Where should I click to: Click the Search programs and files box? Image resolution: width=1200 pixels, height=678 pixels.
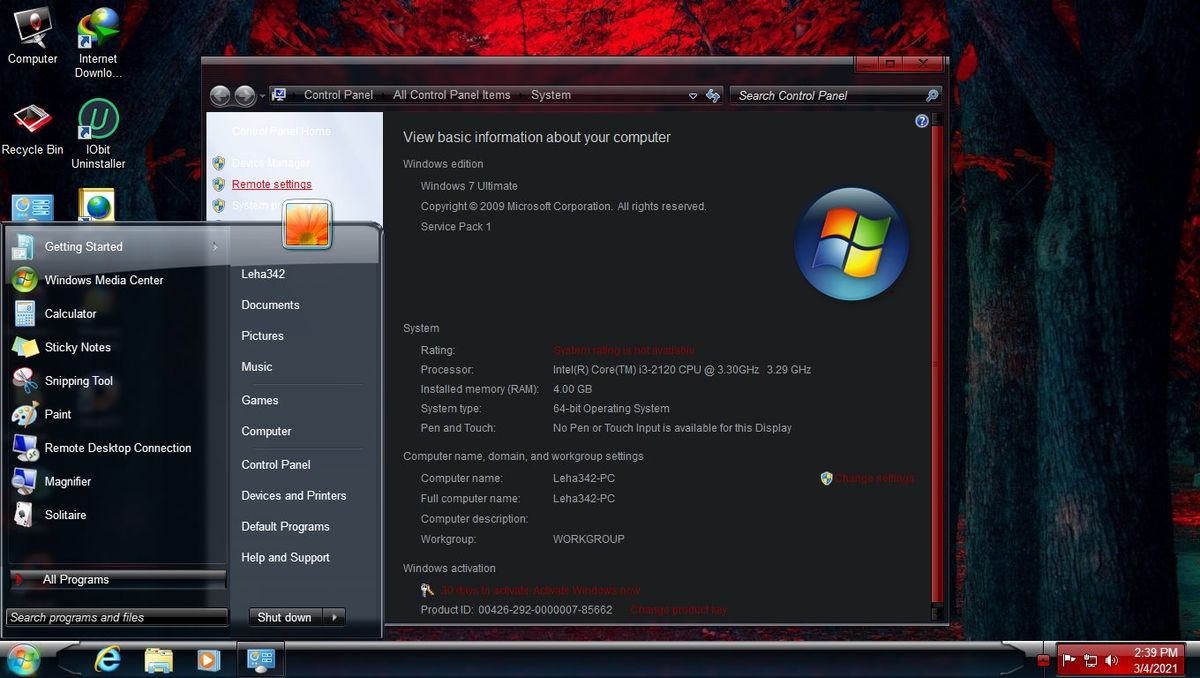(x=116, y=617)
